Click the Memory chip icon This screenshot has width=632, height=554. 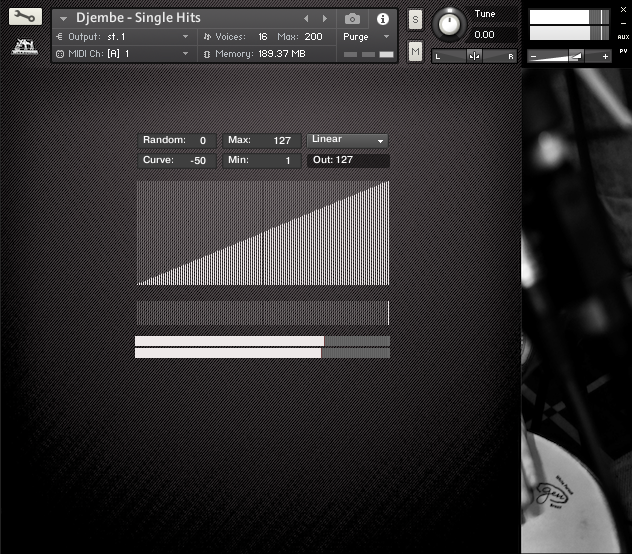pos(207,54)
